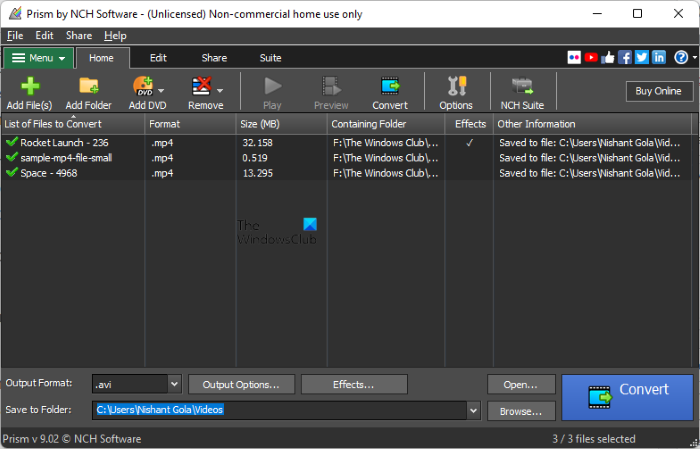
Task: Click the green check beside Rocket Launch - 236
Action: click(x=12, y=142)
